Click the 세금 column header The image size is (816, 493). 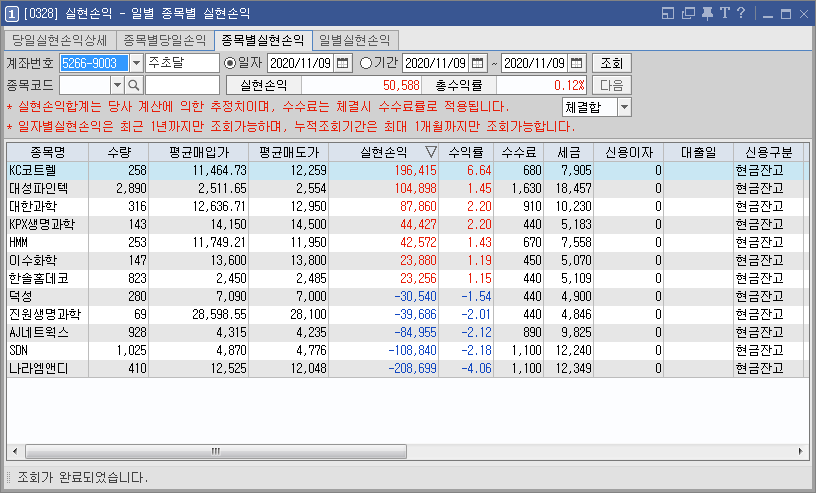click(x=569, y=153)
